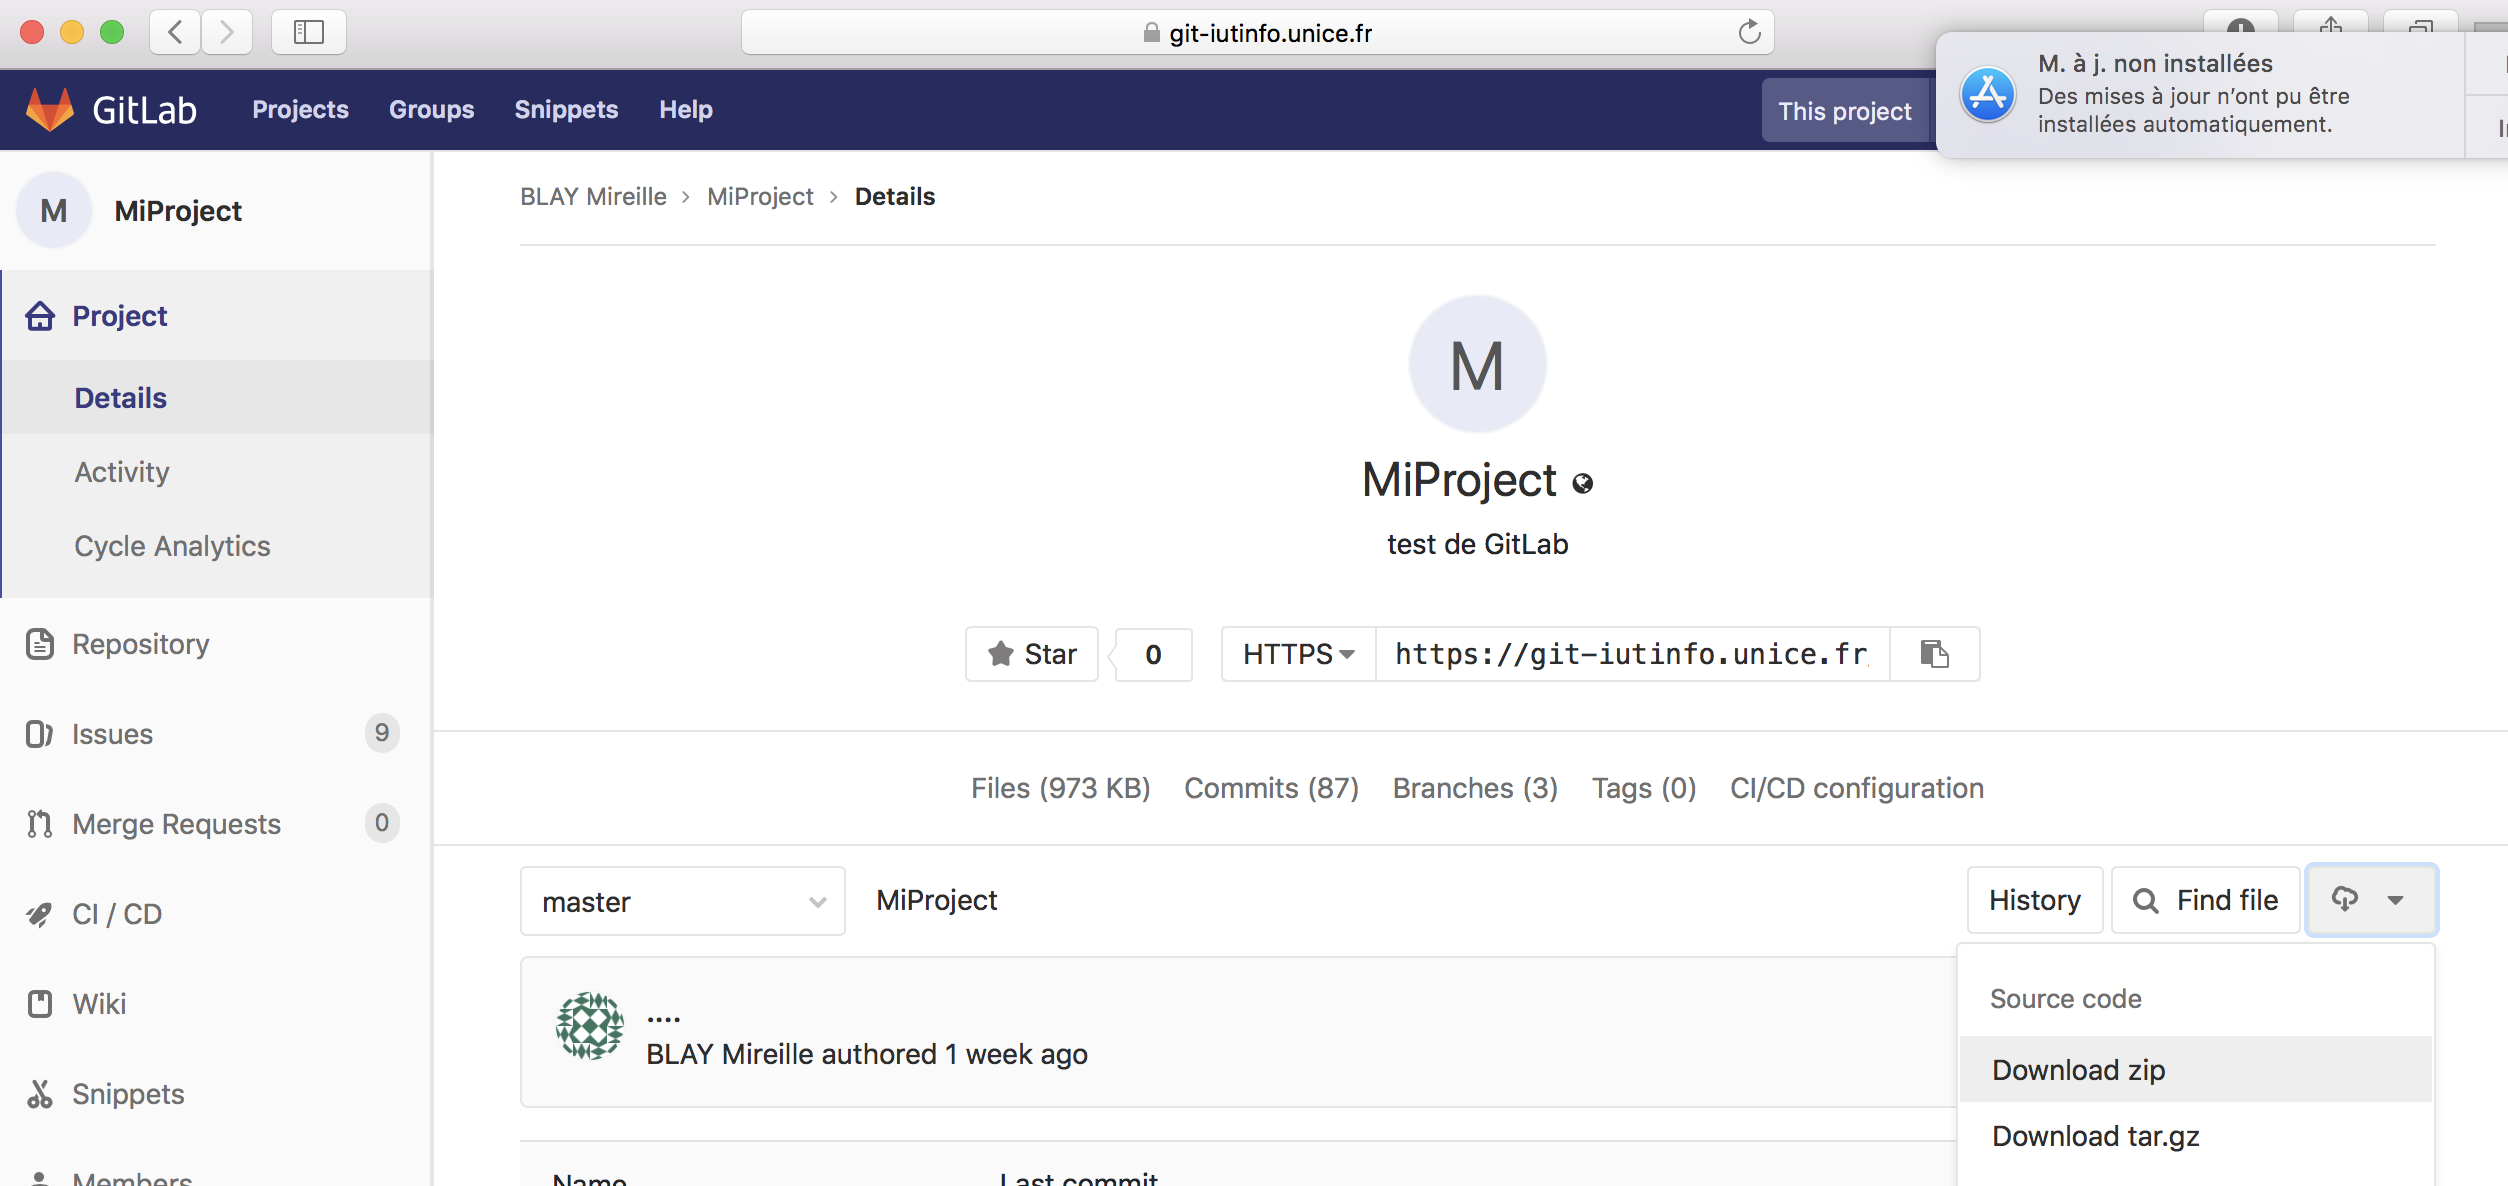Open the Wiki book icon
Image resolution: width=2508 pixels, height=1186 pixels.
click(40, 1004)
